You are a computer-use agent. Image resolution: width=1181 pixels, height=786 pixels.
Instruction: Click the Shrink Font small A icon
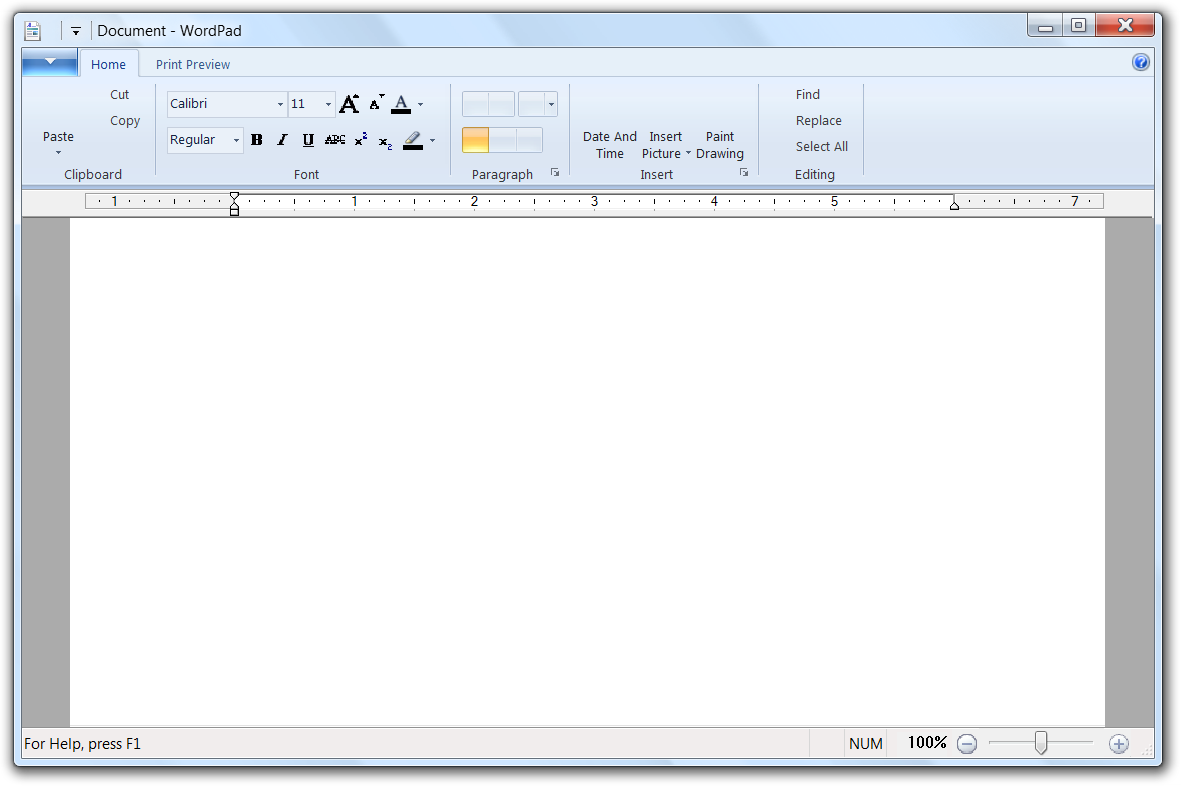click(x=376, y=103)
